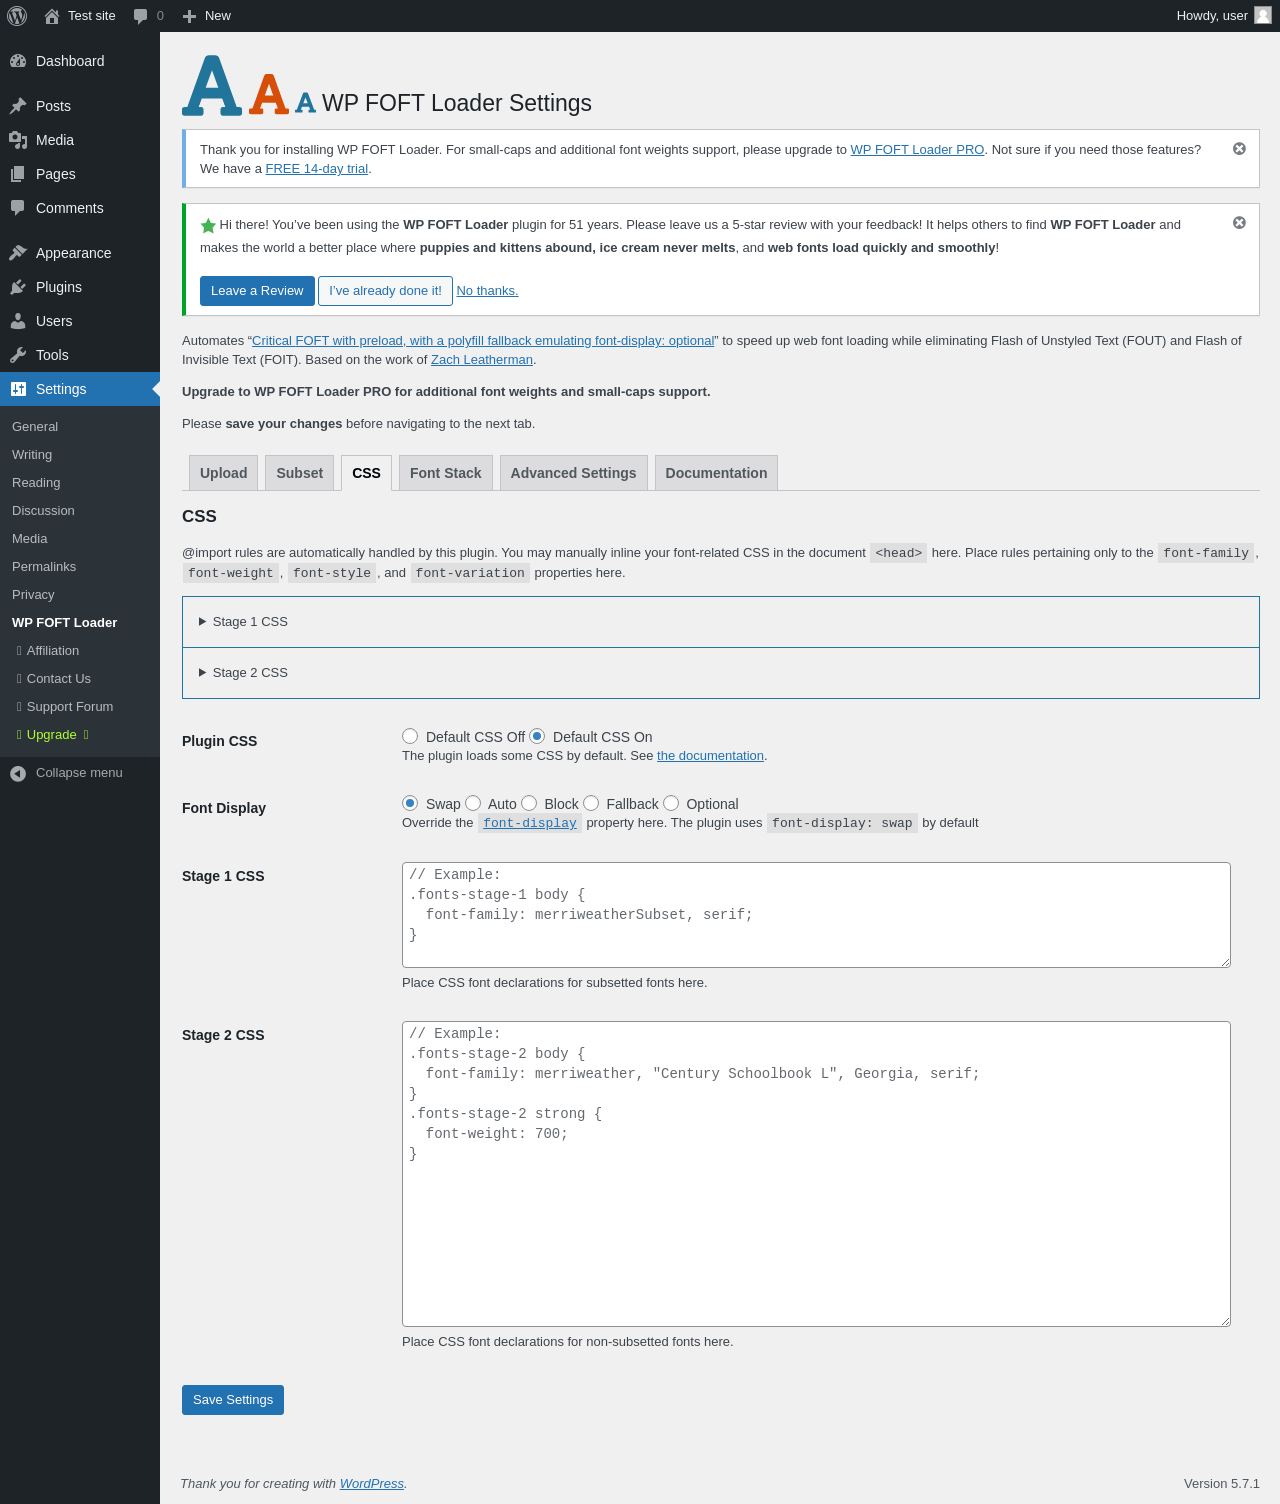Click inside the Stage 1 CSS textarea

(816, 915)
